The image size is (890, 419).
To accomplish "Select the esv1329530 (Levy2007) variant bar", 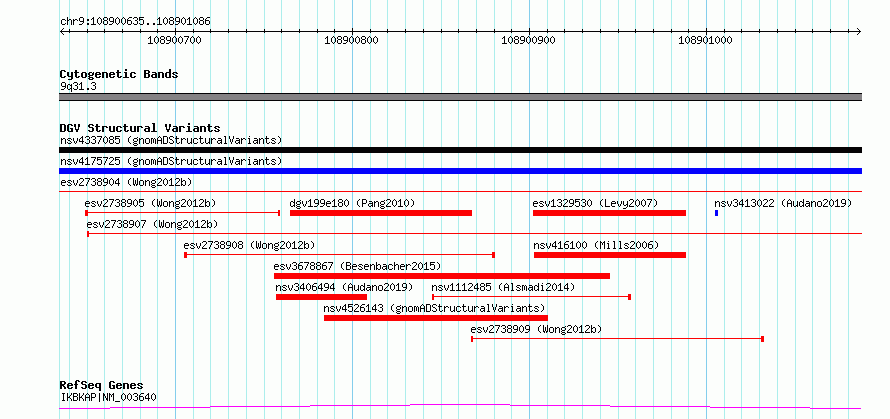I will pyautogui.click(x=609, y=213).
